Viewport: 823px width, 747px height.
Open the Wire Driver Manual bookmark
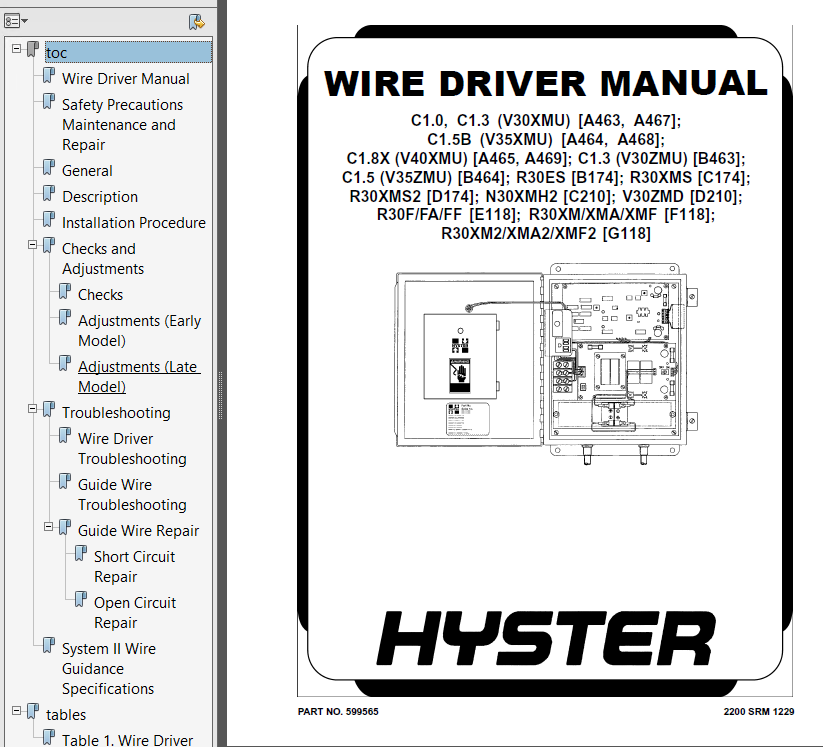[125, 79]
